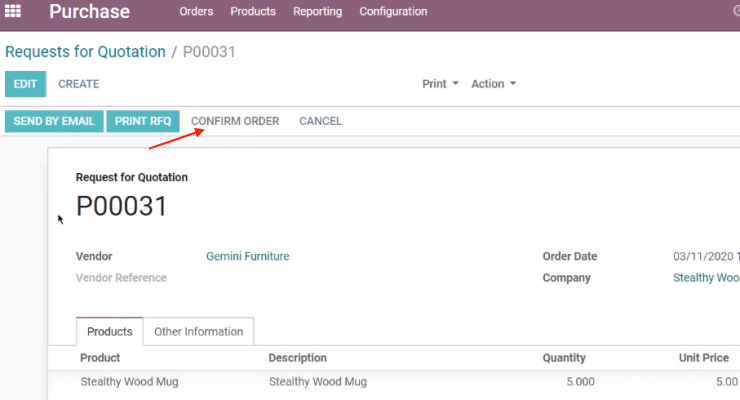Click CONFIRM ORDER button
This screenshot has width=740, height=400.
[x=235, y=121]
